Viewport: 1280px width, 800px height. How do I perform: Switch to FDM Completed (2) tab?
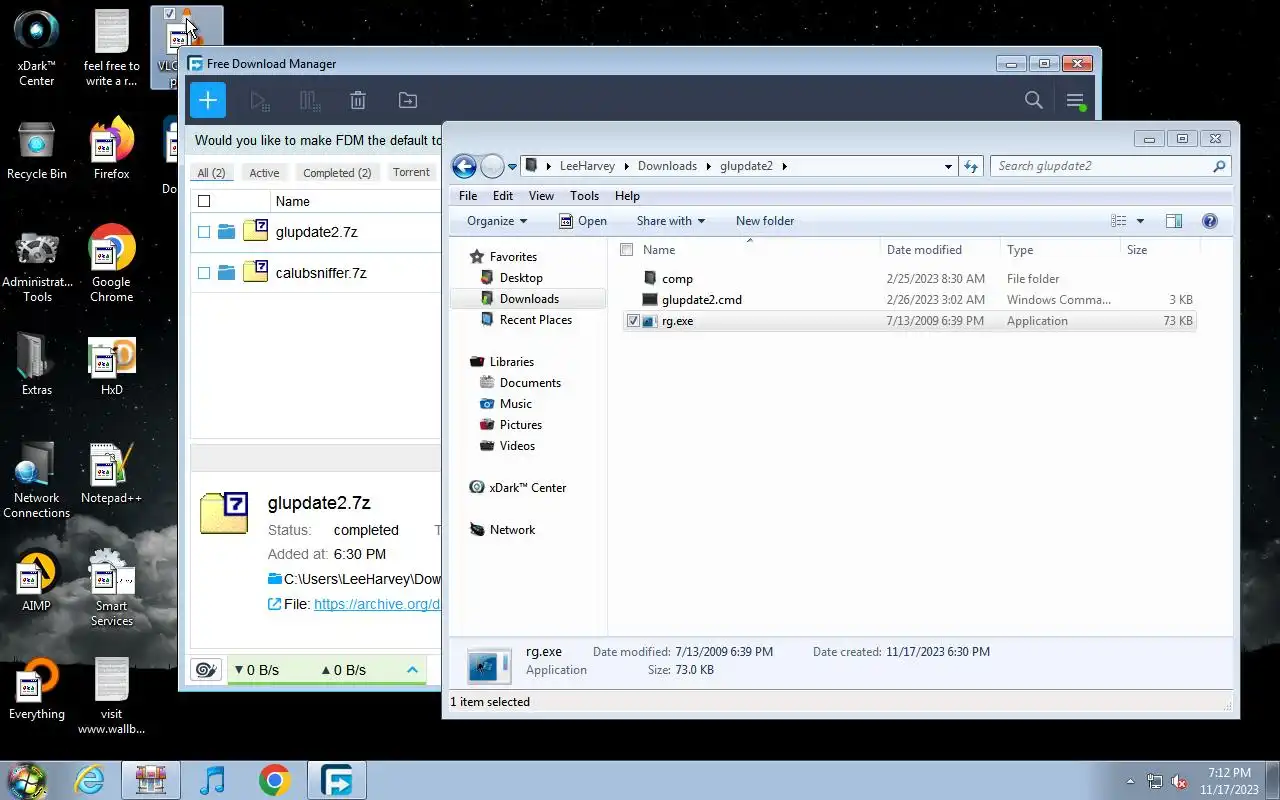[x=337, y=173]
